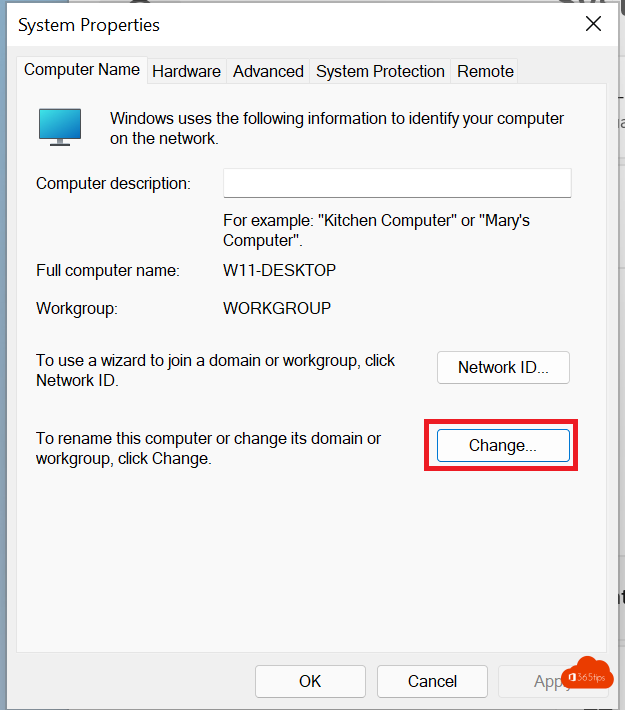The width and height of the screenshot is (625, 710).
Task: Click the WORKGROUP value text
Action: pyautogui.click(x=277, y=308)
